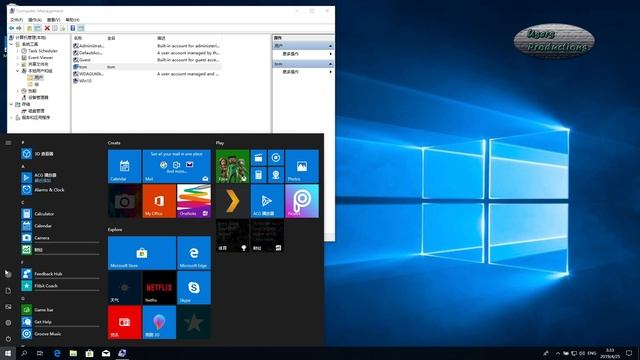Expand Event Viewer tree node
Screen dimensions: 640x360
tap(18, 58)
